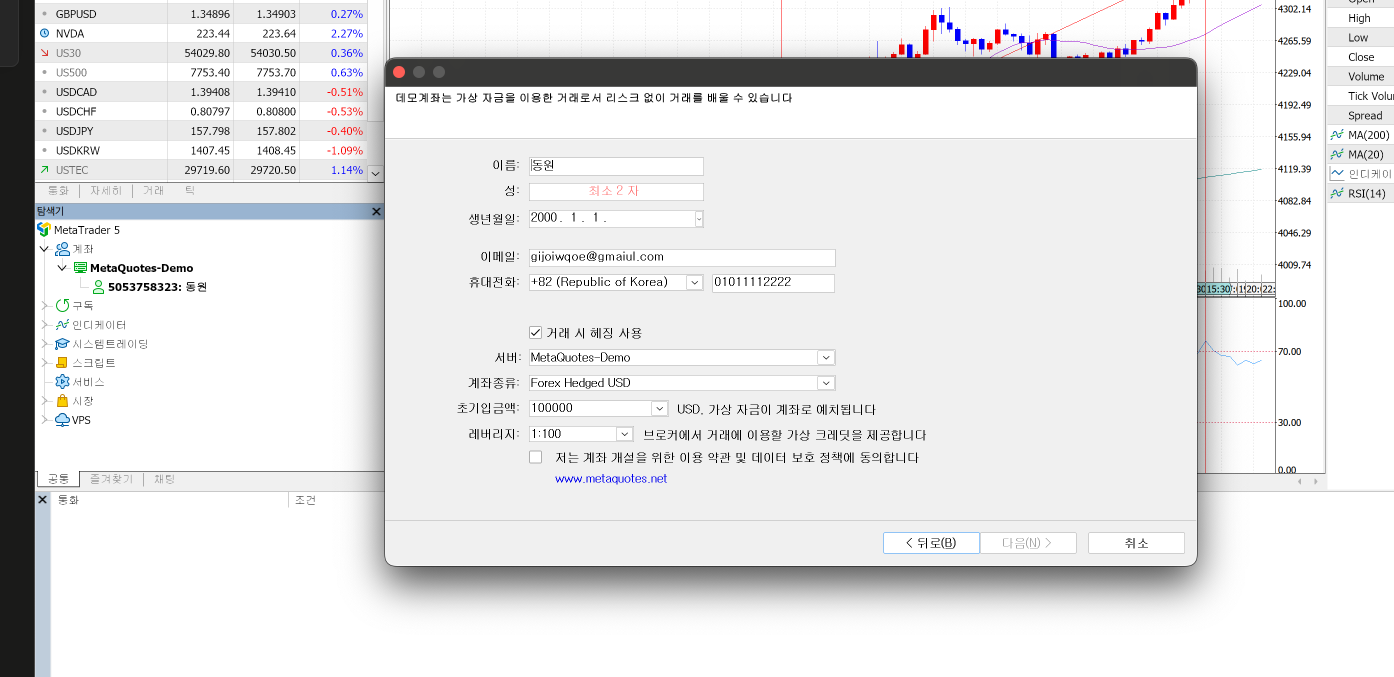Click the MA(20) indicator icon in data window
Viewport: 1394px width, 677px height.
[1337, 154]
